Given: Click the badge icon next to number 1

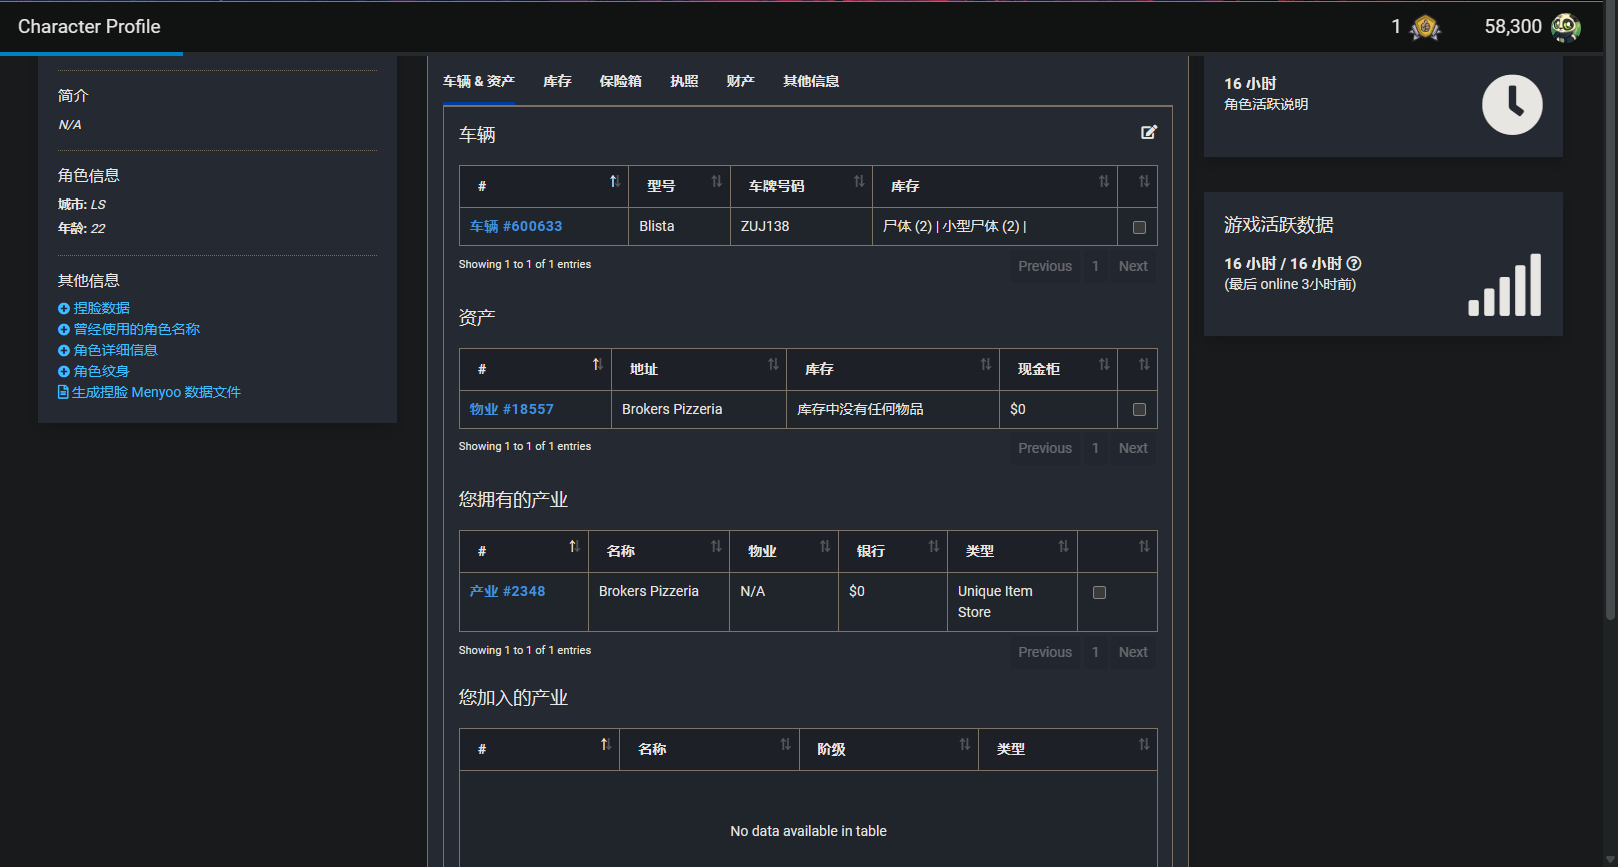Looking at the screenshot, I should point(1425,27).
